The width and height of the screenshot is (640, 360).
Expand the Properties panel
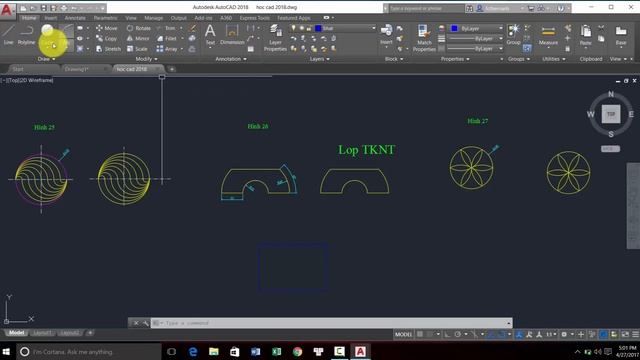pos(455,59)
